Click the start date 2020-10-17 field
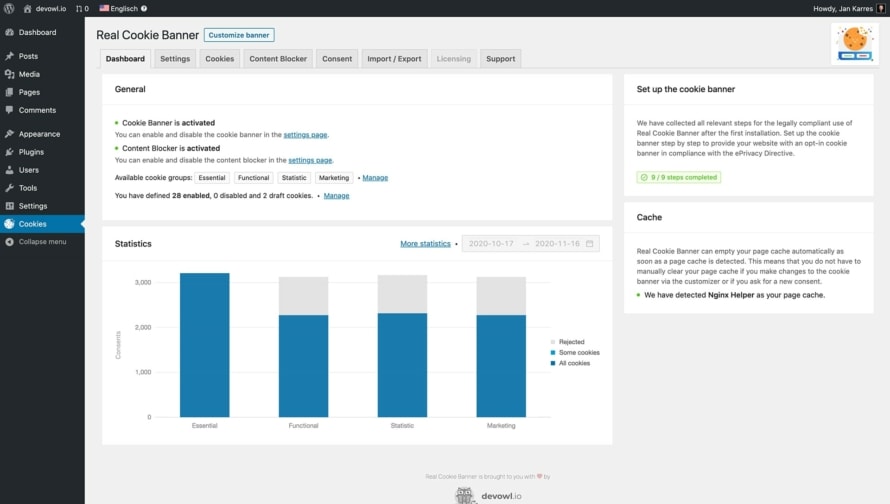 point(491,243)
